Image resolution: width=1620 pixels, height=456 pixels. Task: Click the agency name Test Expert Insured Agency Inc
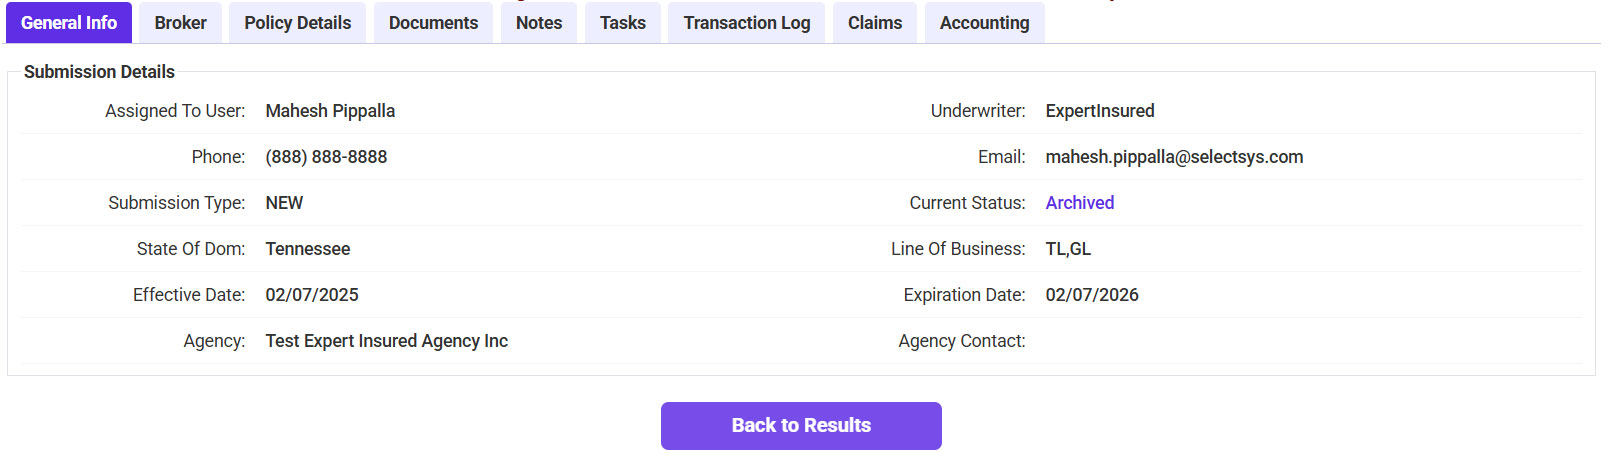[386, 341]
